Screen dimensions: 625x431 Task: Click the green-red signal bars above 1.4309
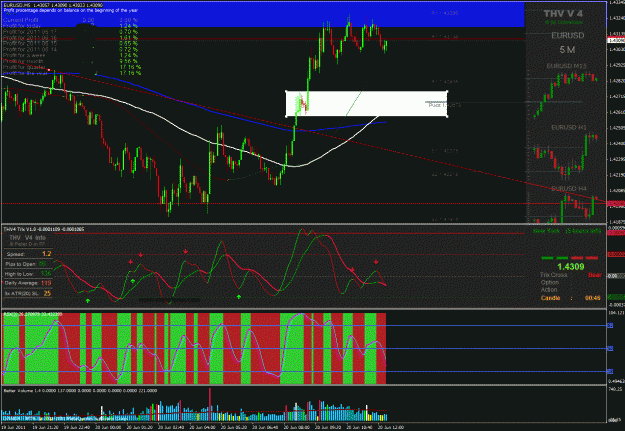tap(570, 258)
